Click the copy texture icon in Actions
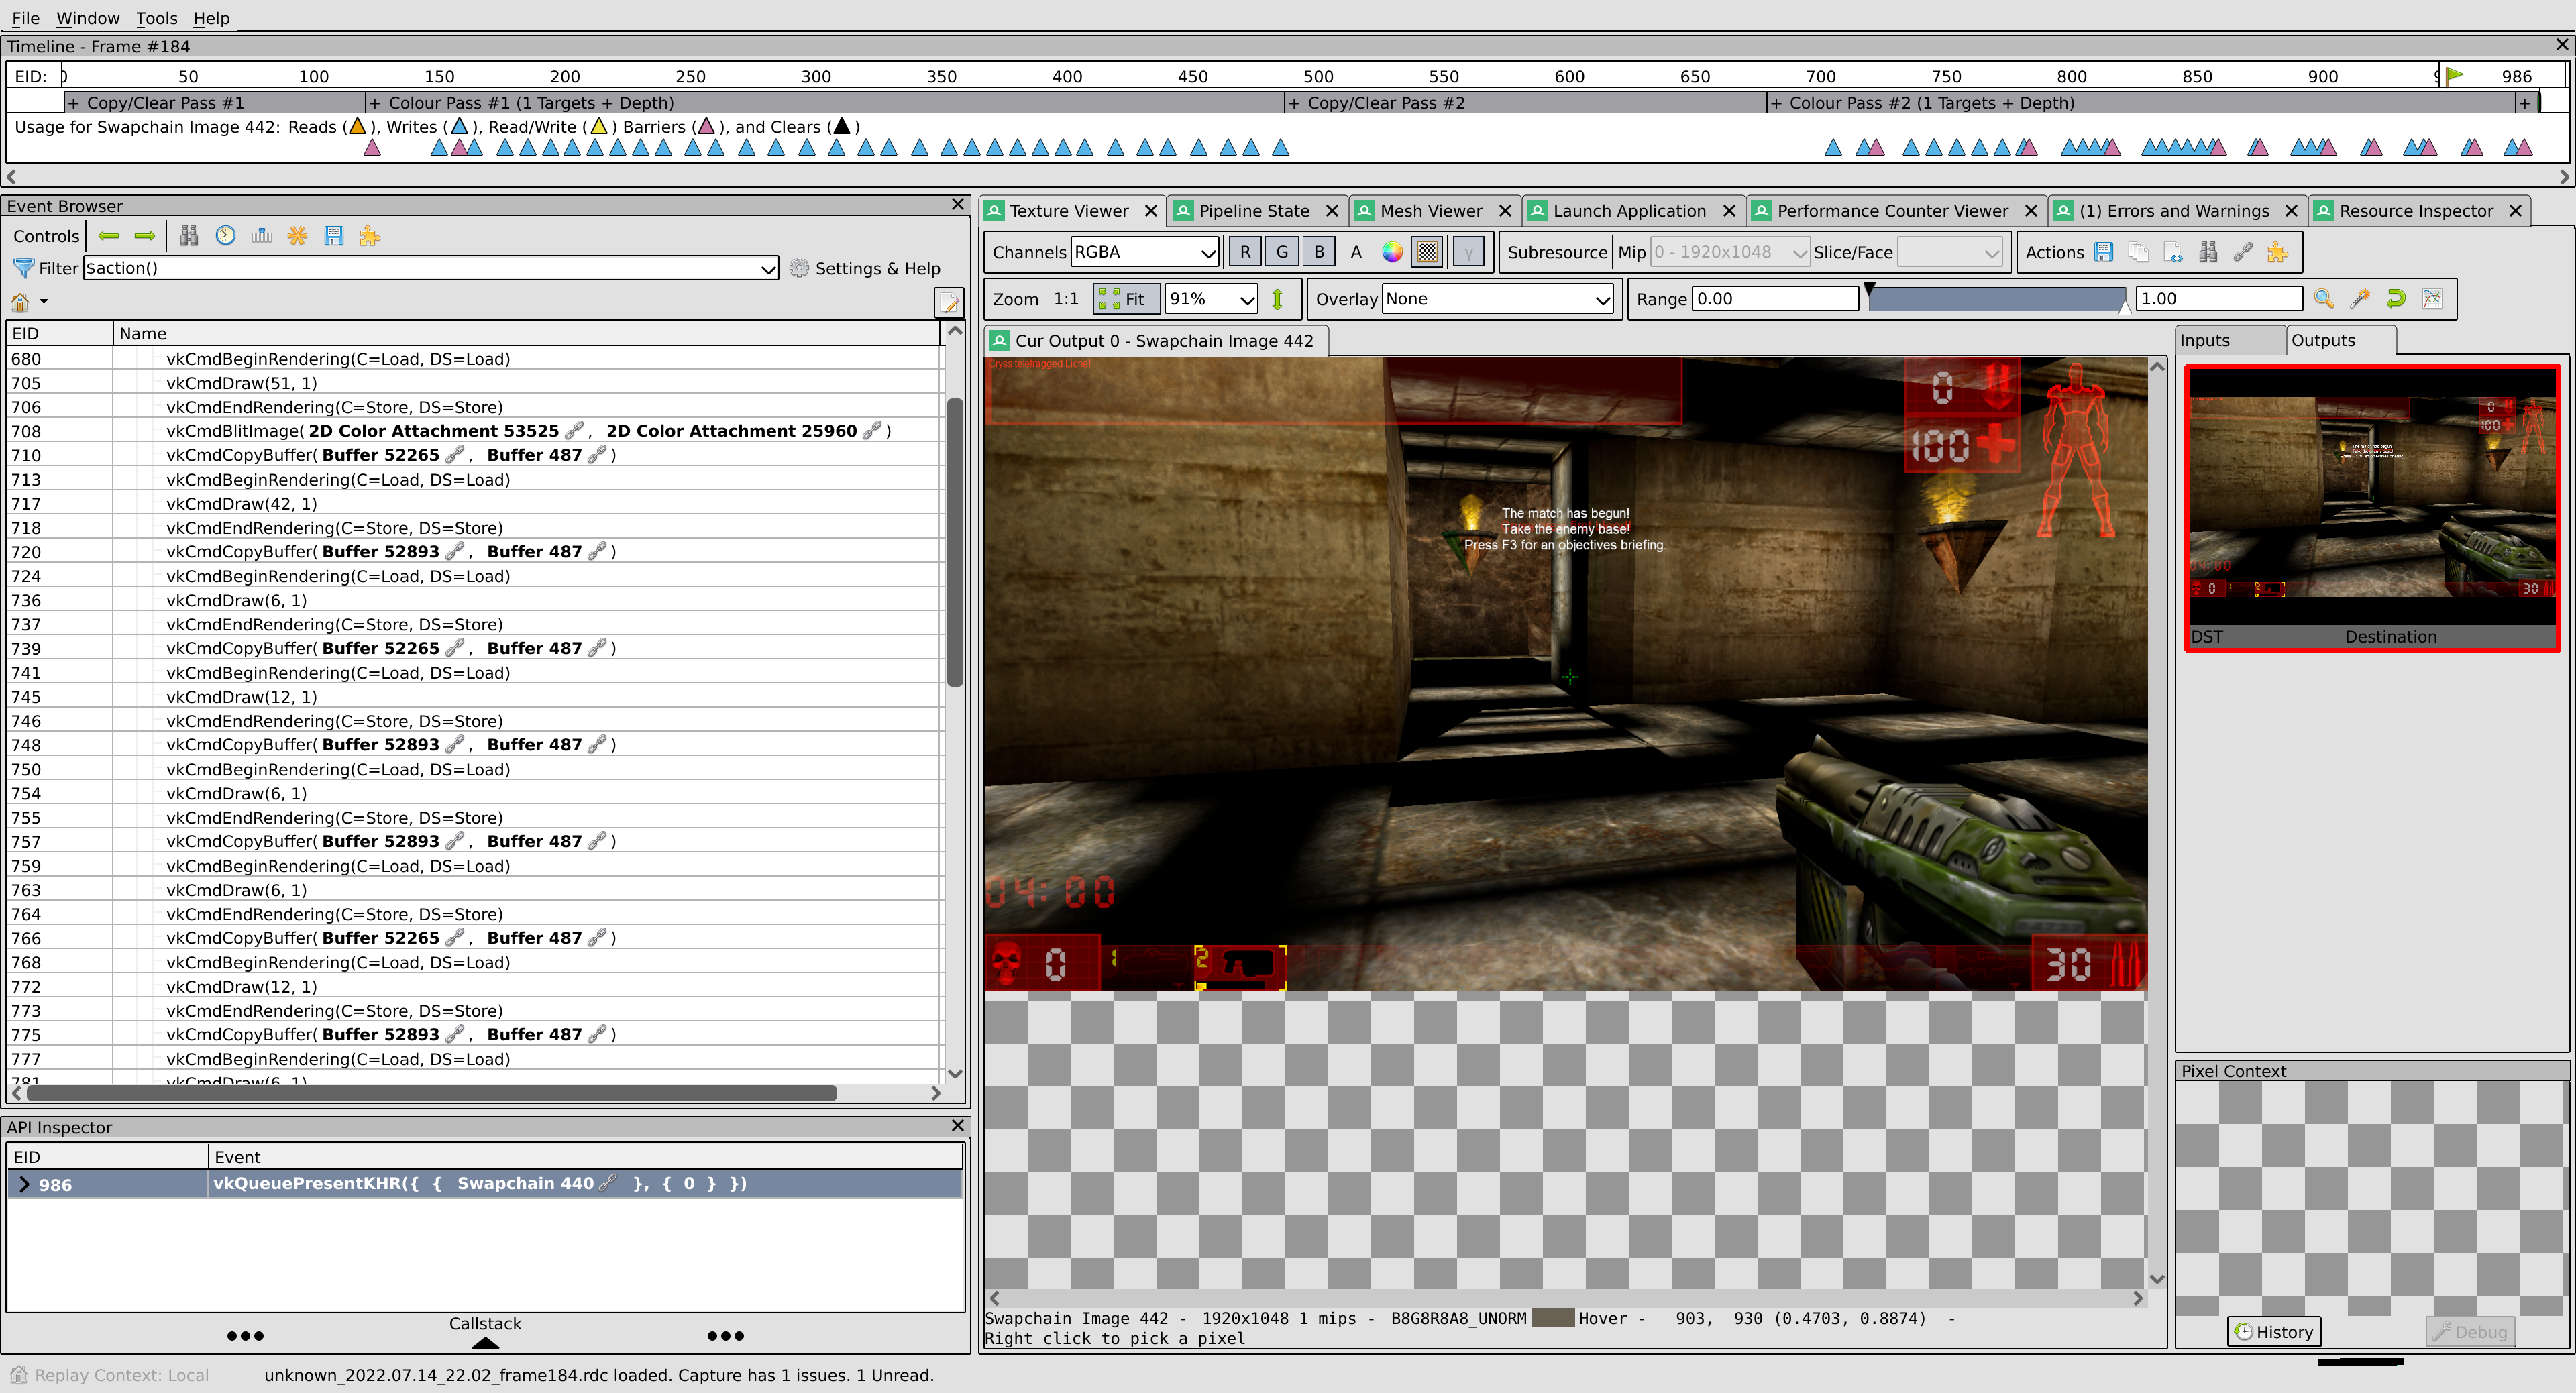 (x=2139, y=252)
